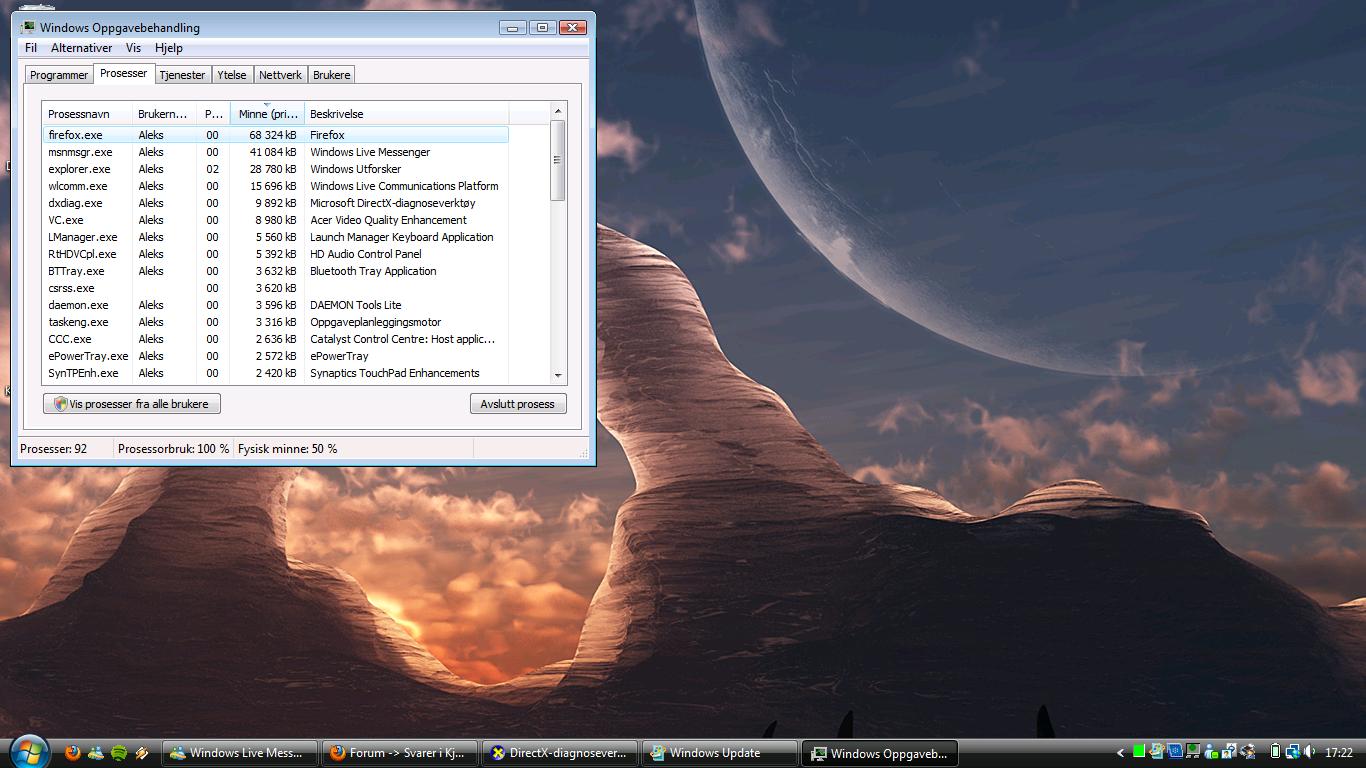
Task: Click the process list scroll up arrow
Action: tap(558, 111)
